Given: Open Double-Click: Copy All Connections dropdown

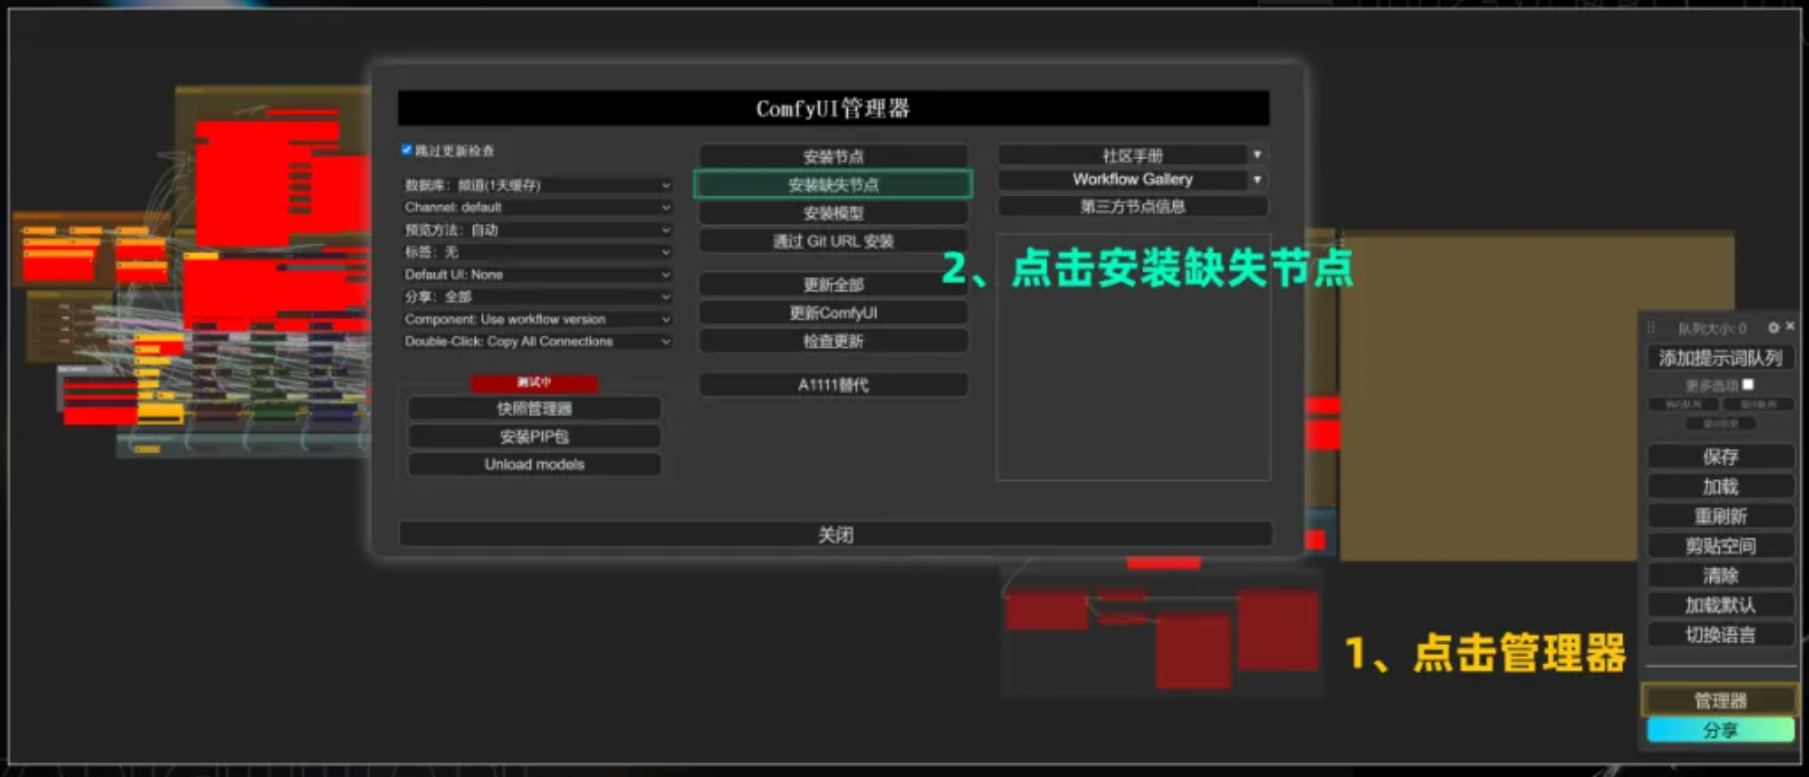Looking at the screenshot, I should point(537,341).
